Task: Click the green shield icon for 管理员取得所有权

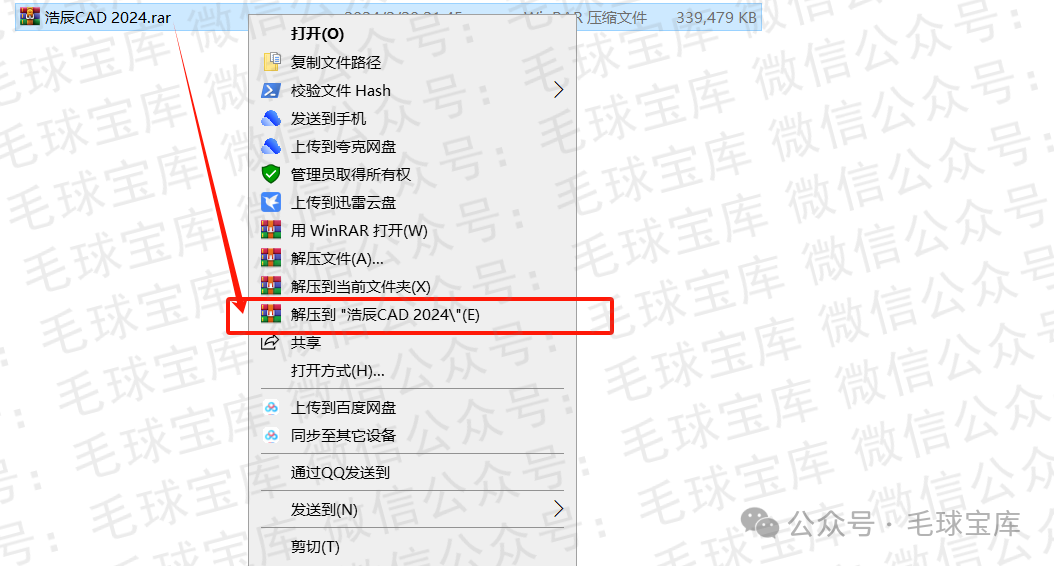Action: pos(271,174)
